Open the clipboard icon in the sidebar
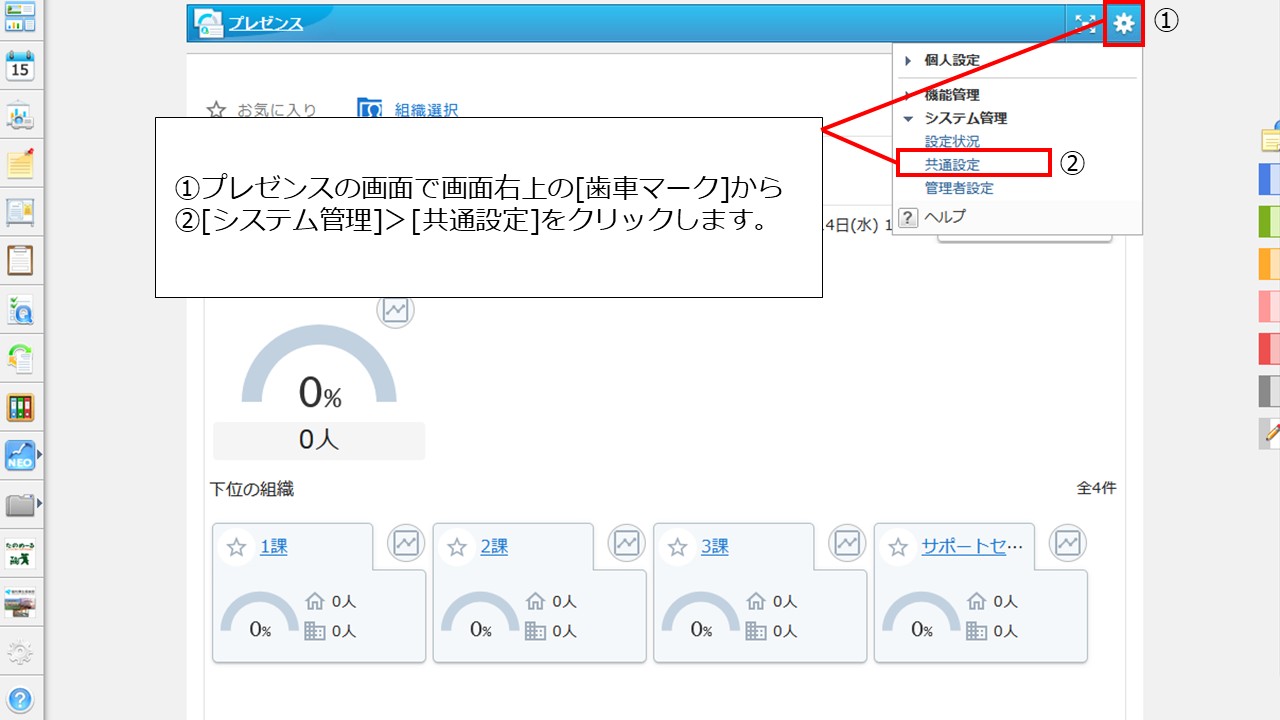This screenshot has height=720, width=1280. coord(20,260)
